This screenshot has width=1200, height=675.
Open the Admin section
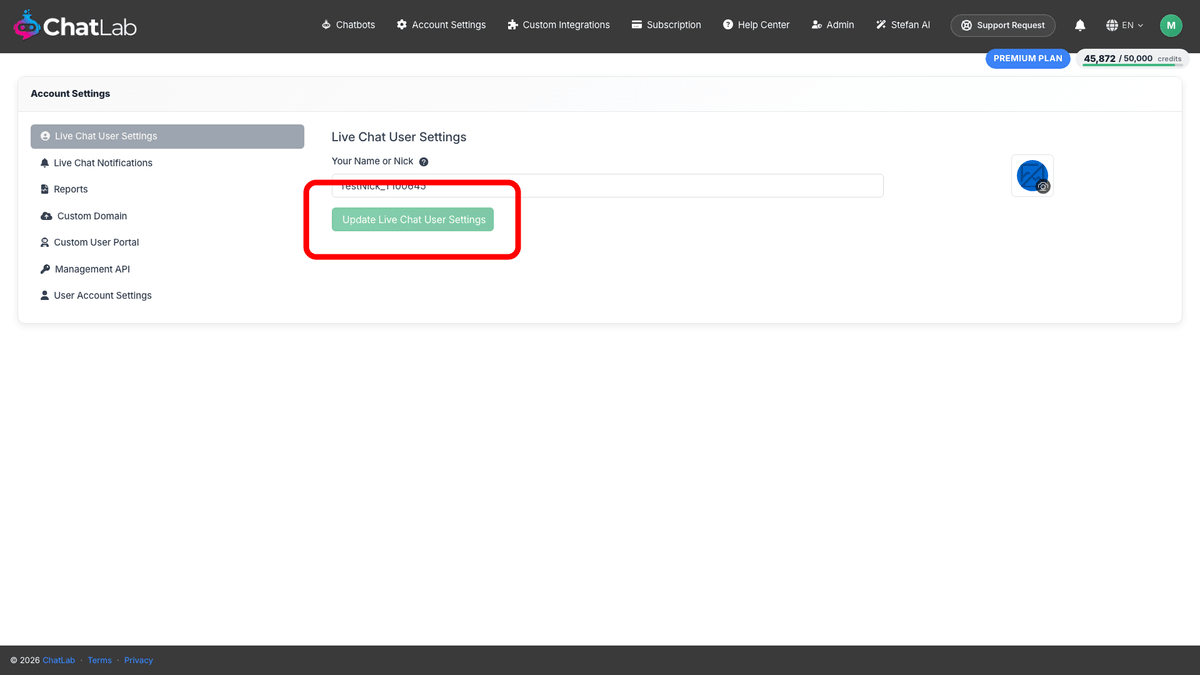[x=833, y=25]
